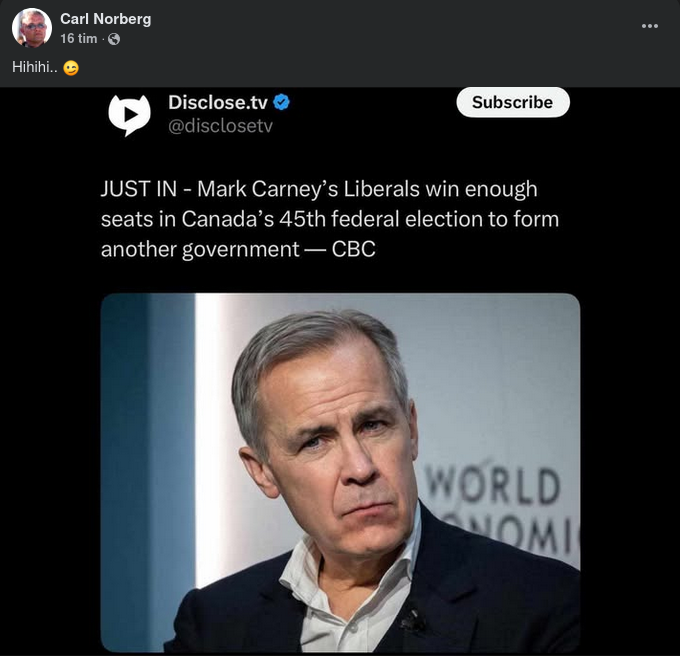680x656 pixels.
Task: Open Carl Norberg's profile picture
Action: click(32, 28)
